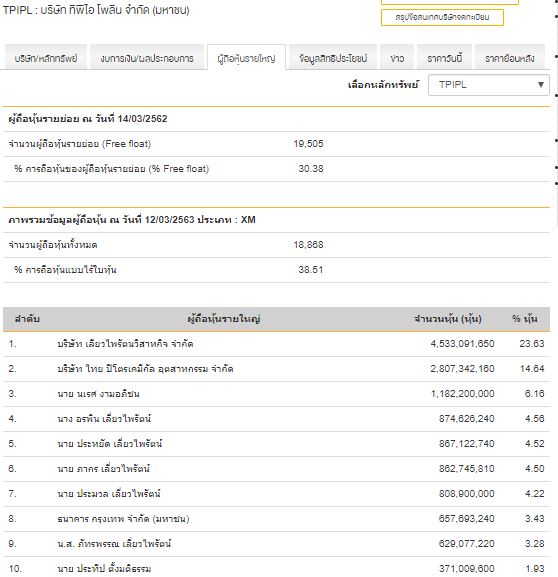Click share count 629,077,220

pos(466,544)
